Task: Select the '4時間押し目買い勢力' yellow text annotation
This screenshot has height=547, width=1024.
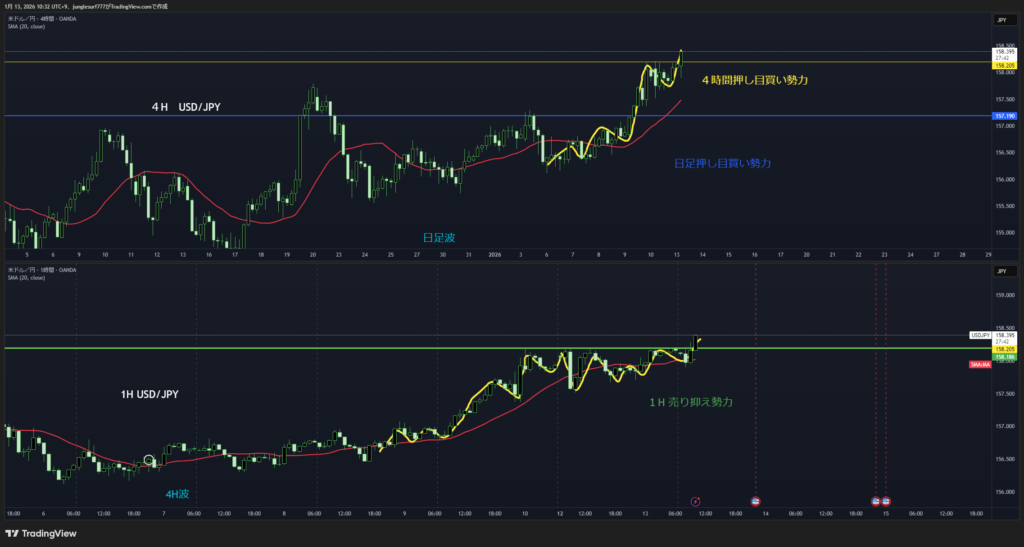Action: pyautogui.click(x=753, y=78)
